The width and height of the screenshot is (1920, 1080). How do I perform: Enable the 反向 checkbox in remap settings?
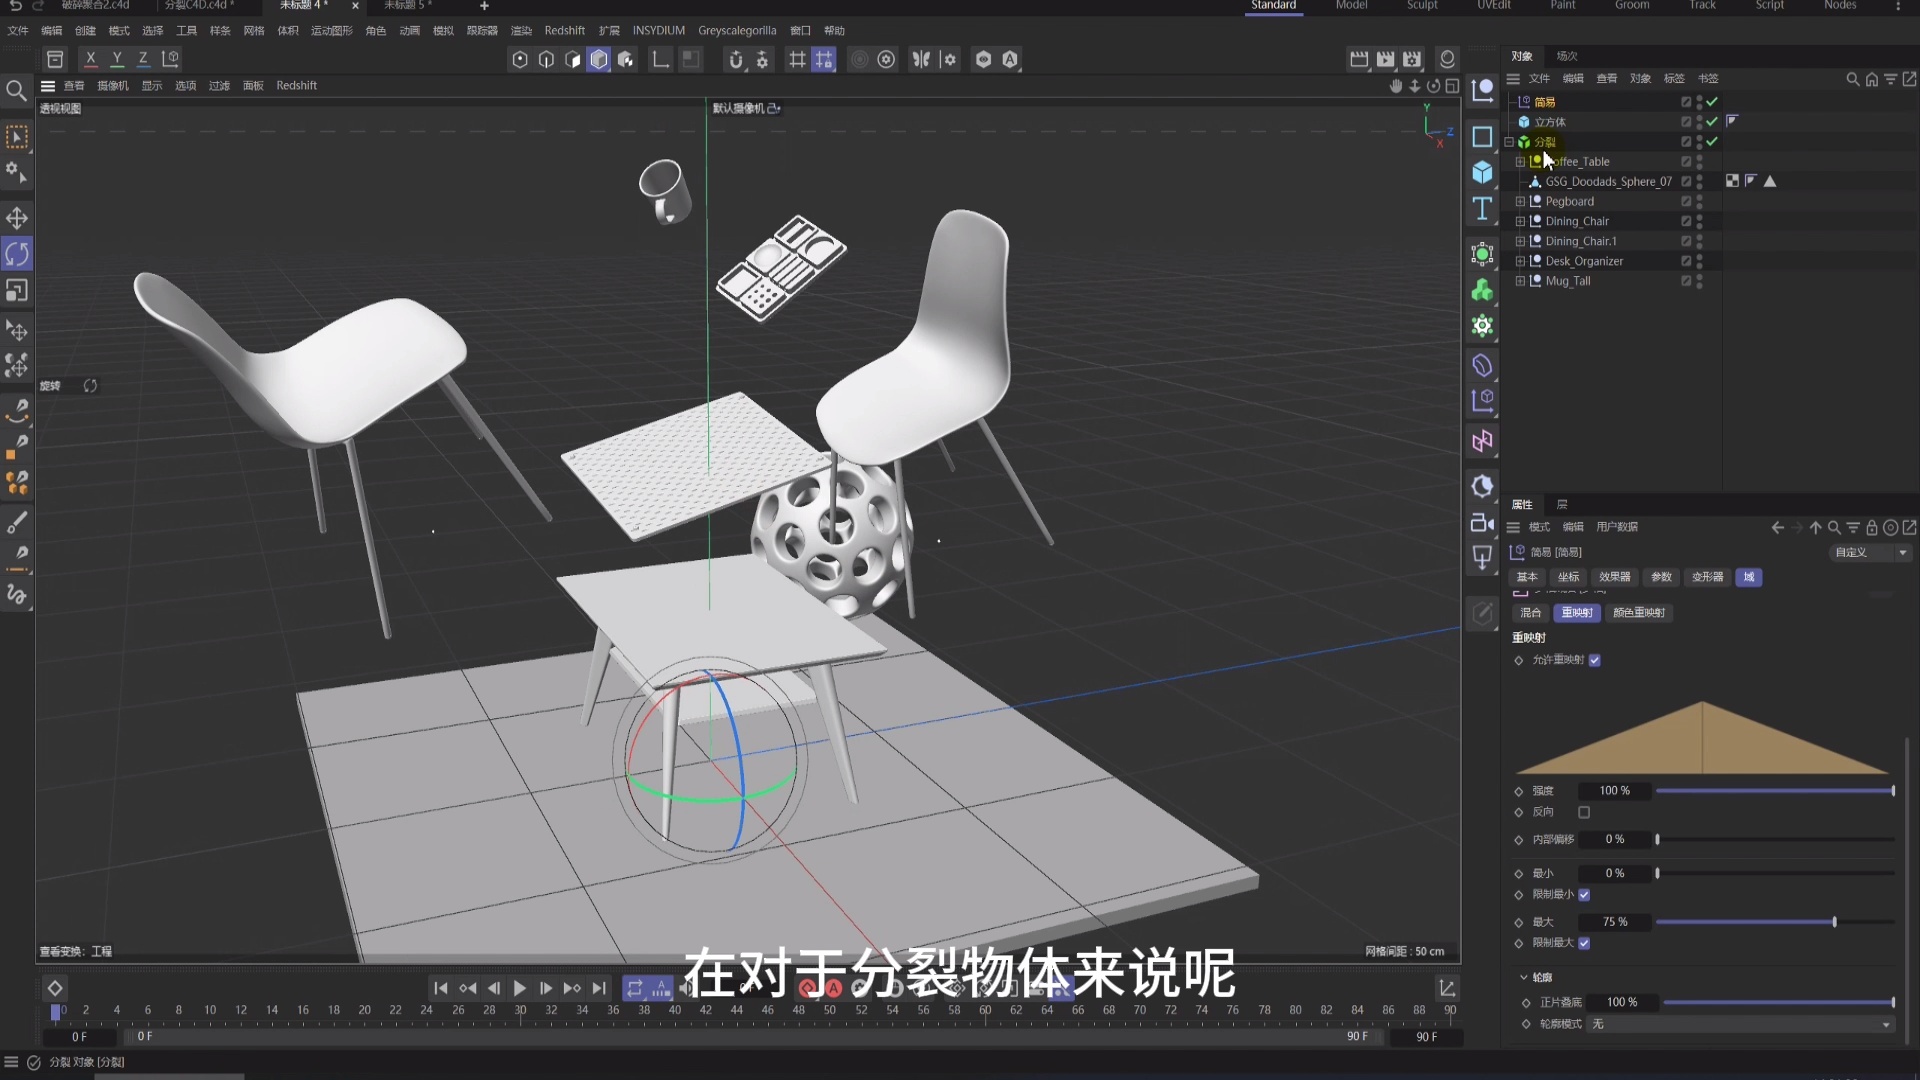coord(1585,812)
